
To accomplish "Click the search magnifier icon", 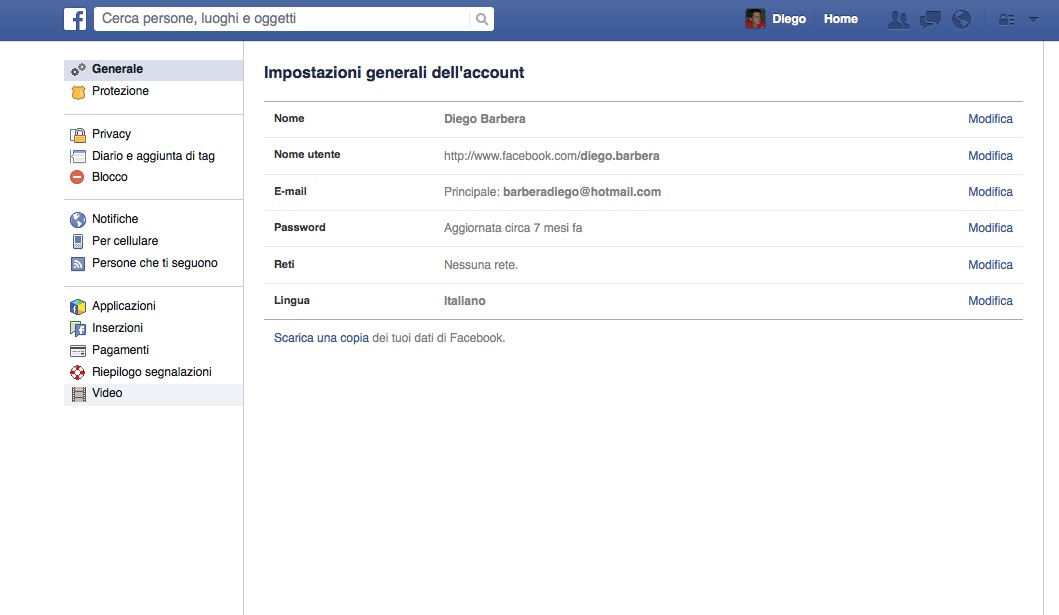I will coord(482,19).
